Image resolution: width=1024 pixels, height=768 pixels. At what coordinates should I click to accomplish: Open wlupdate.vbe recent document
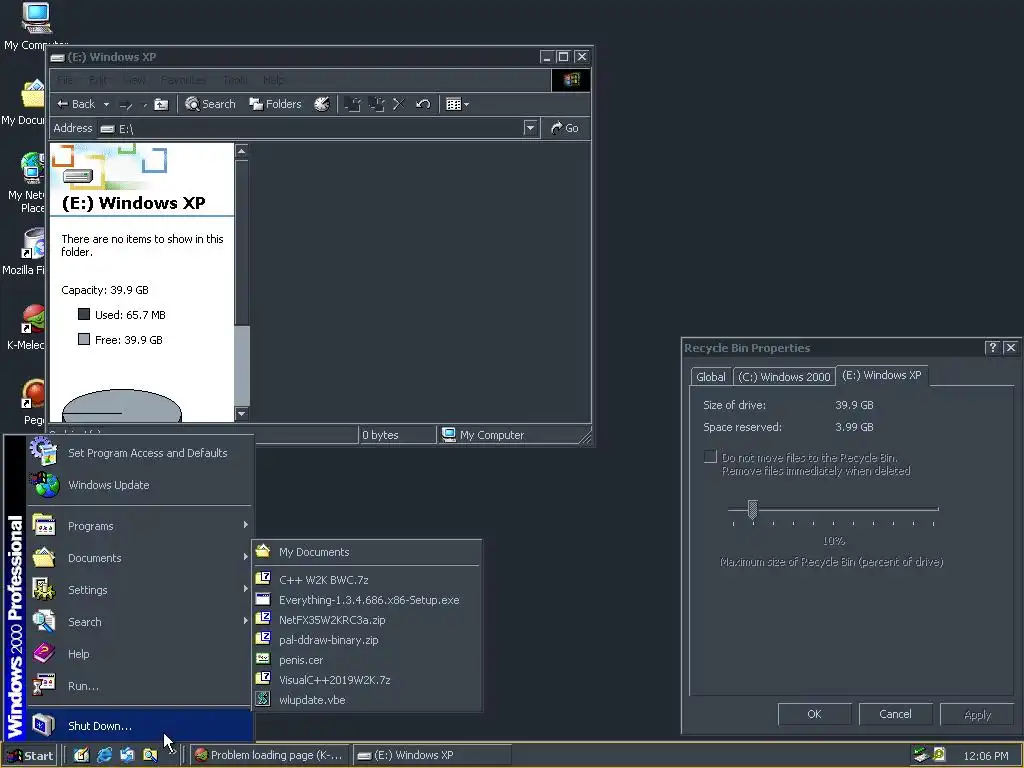pyautogui.click(x=367, y=699)
